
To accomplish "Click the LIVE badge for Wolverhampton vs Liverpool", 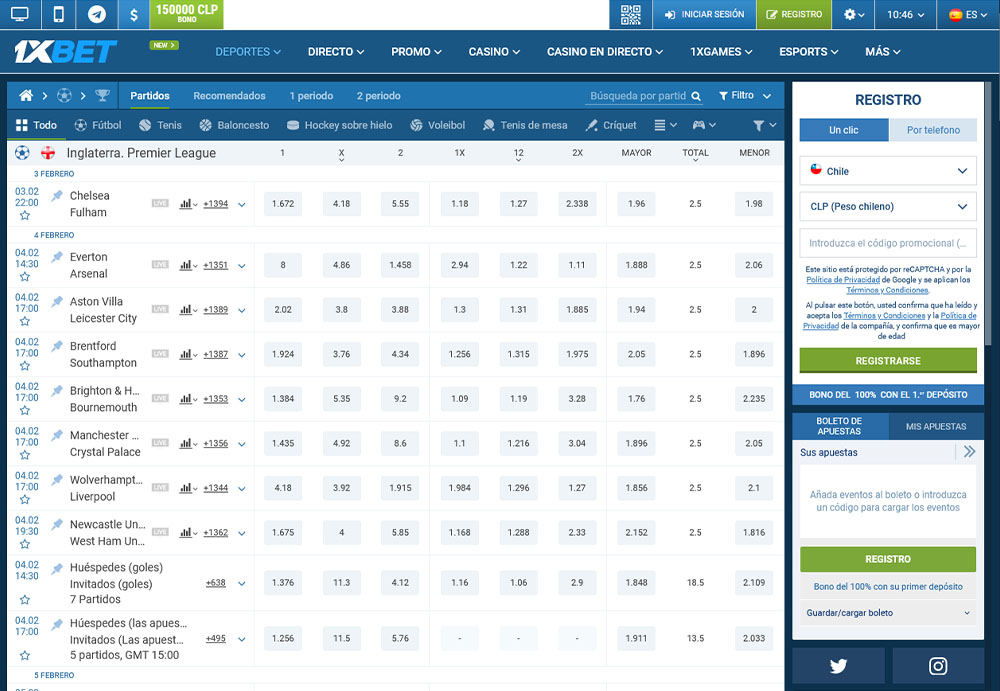I will pos(160,488).
